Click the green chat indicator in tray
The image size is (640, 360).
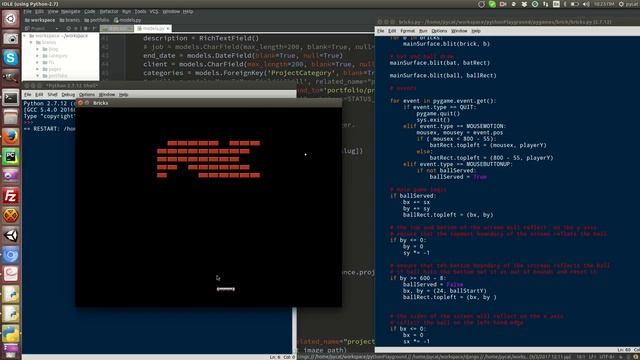tap(492, 4)
